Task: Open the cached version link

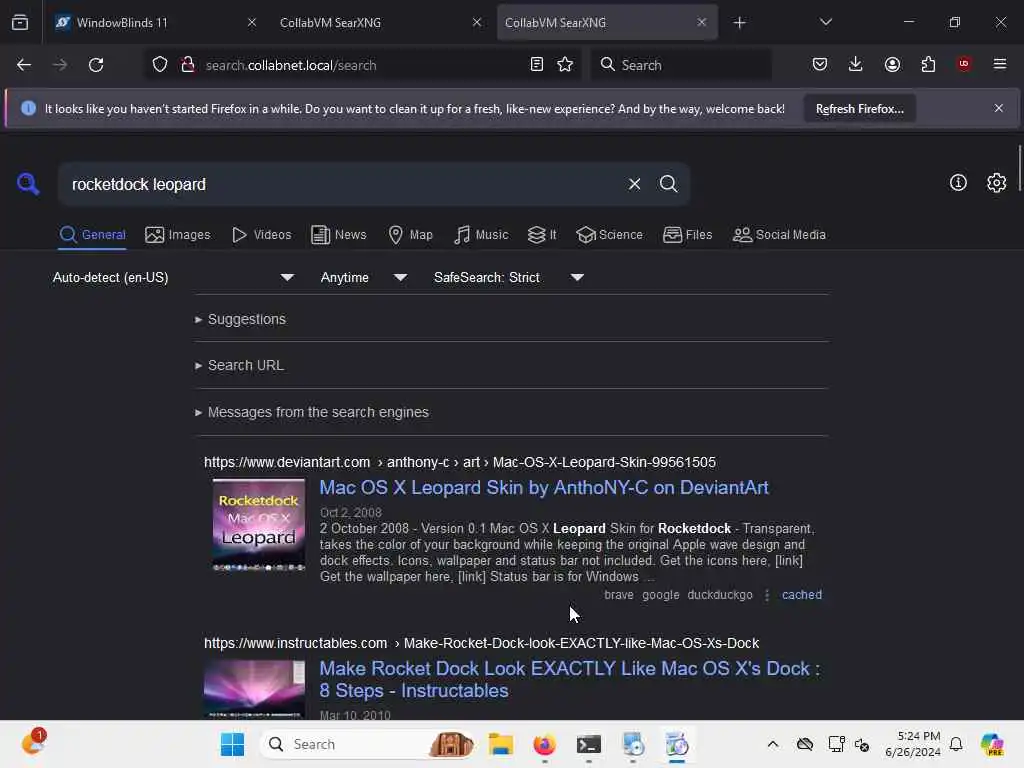Action: (802, 595)
